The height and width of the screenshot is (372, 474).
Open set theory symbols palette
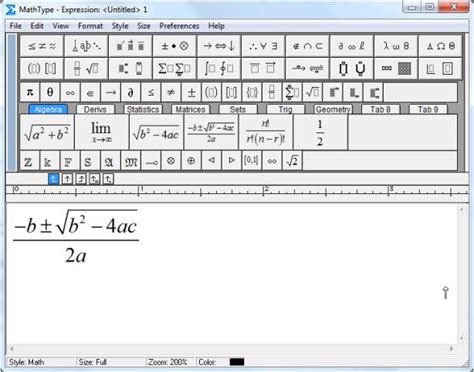307,46
